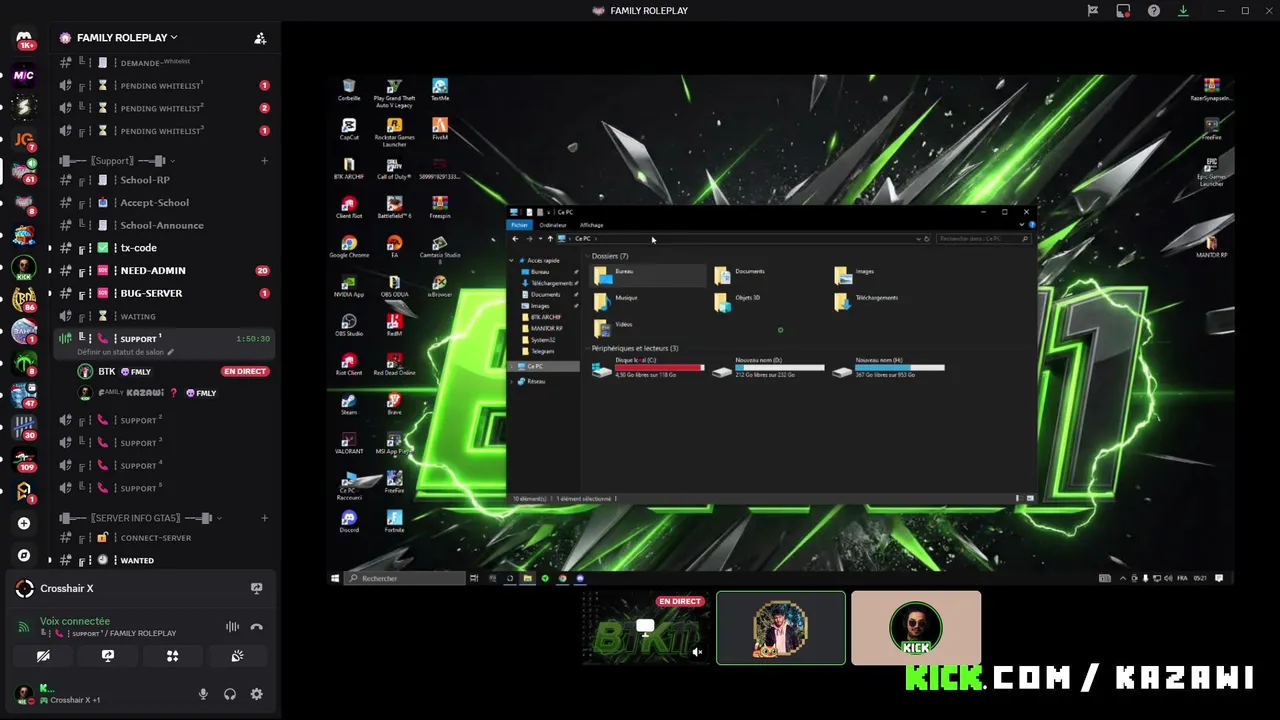Viewport: 1280px width, 720px height.
Task: Select Nouveau nom (H:) drive usage bar
Action: click(899, 368)
